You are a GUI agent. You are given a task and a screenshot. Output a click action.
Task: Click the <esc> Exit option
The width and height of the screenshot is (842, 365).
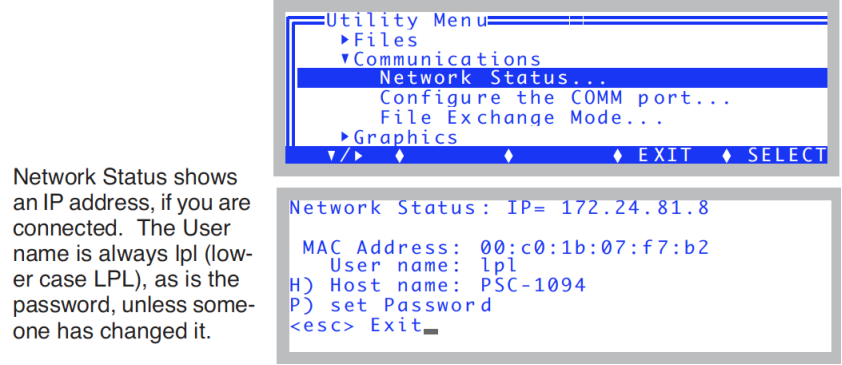point(357,325)
